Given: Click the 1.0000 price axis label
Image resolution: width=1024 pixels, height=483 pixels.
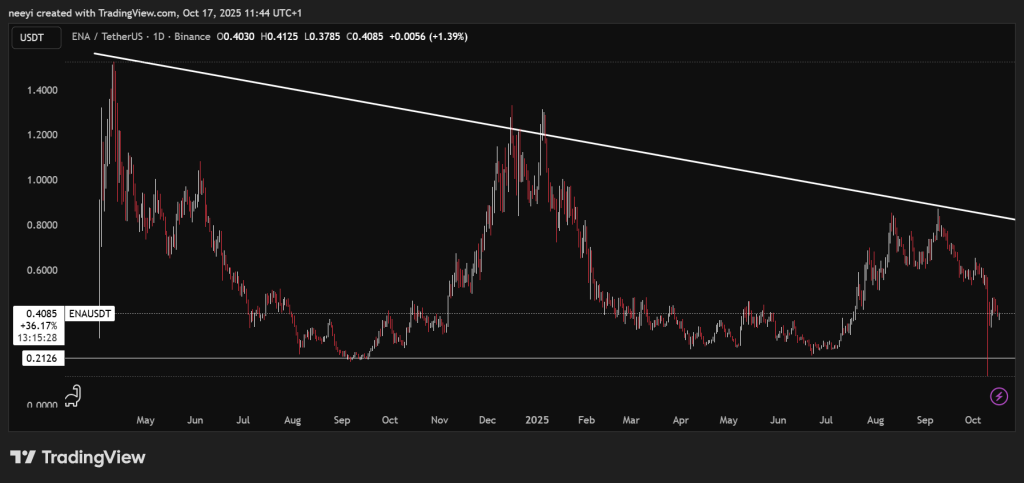Looking at the screenshot, I should point(42,180).
